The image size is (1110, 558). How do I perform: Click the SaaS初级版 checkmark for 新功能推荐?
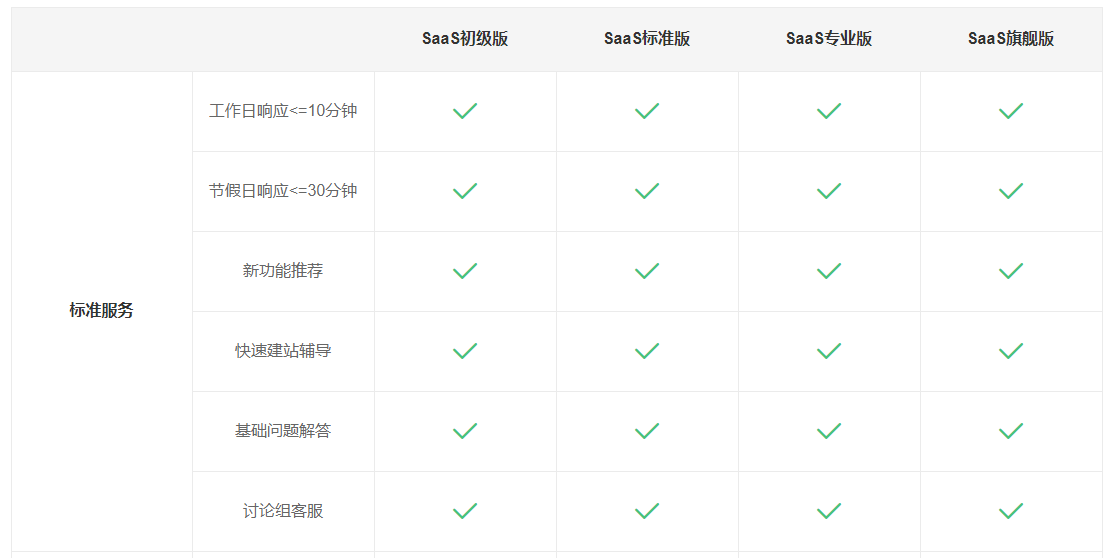pos(465,271)
